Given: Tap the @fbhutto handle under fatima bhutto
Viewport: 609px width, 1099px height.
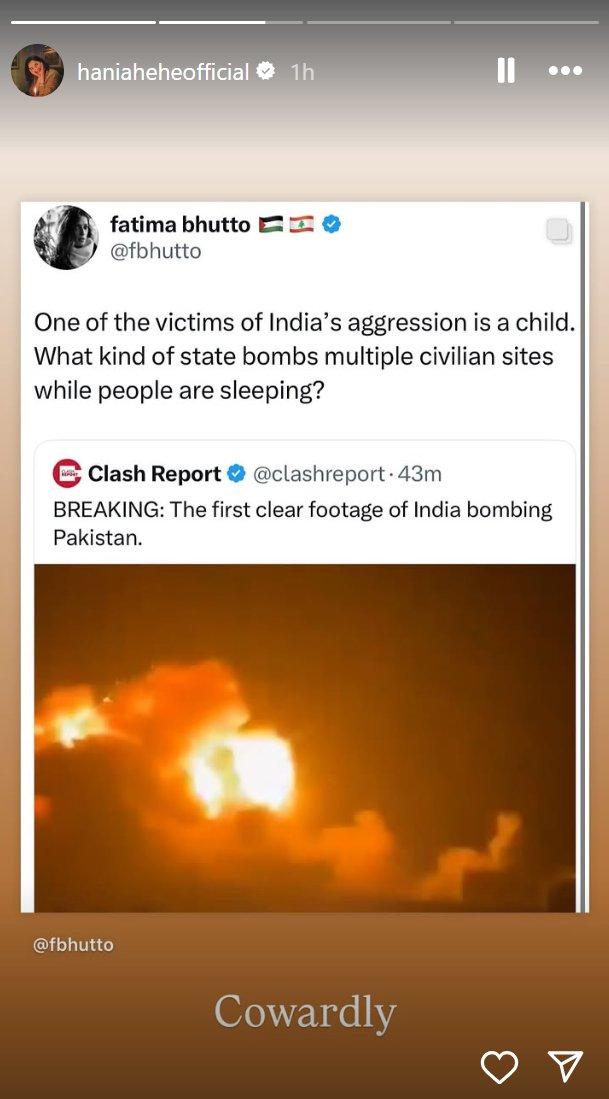Looking at the screenshot, I should (156, 251).
